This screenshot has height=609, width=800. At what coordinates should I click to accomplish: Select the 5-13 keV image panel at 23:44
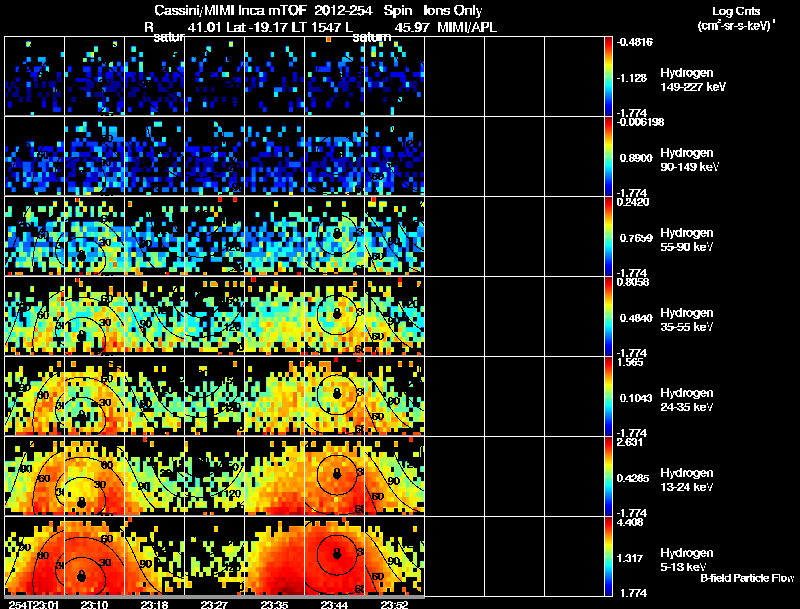[x=335, y=556]
